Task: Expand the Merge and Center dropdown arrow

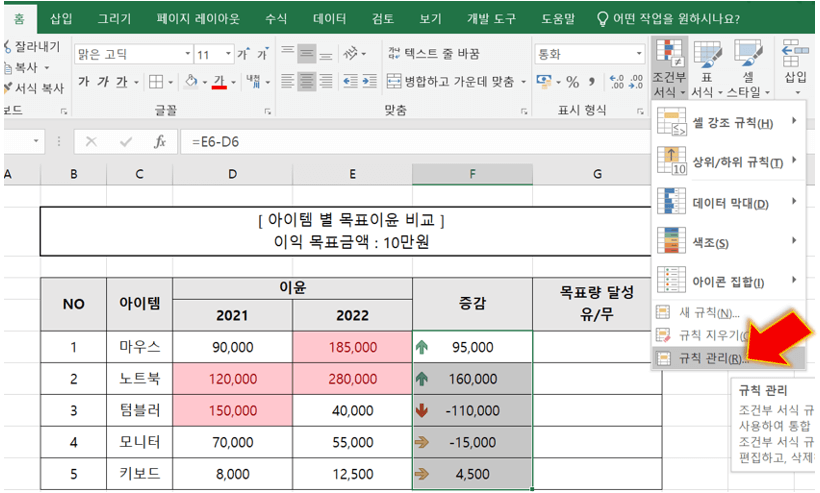Action: click(523, 82)
